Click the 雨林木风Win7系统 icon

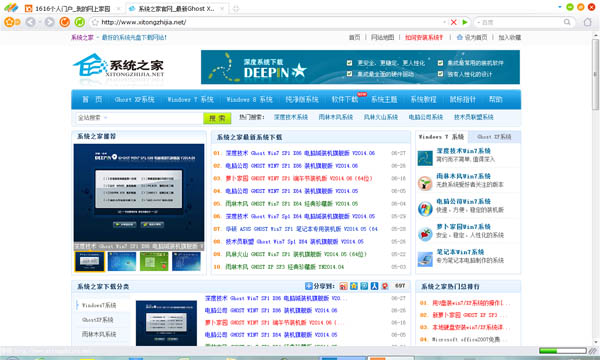tap(425, 183)
